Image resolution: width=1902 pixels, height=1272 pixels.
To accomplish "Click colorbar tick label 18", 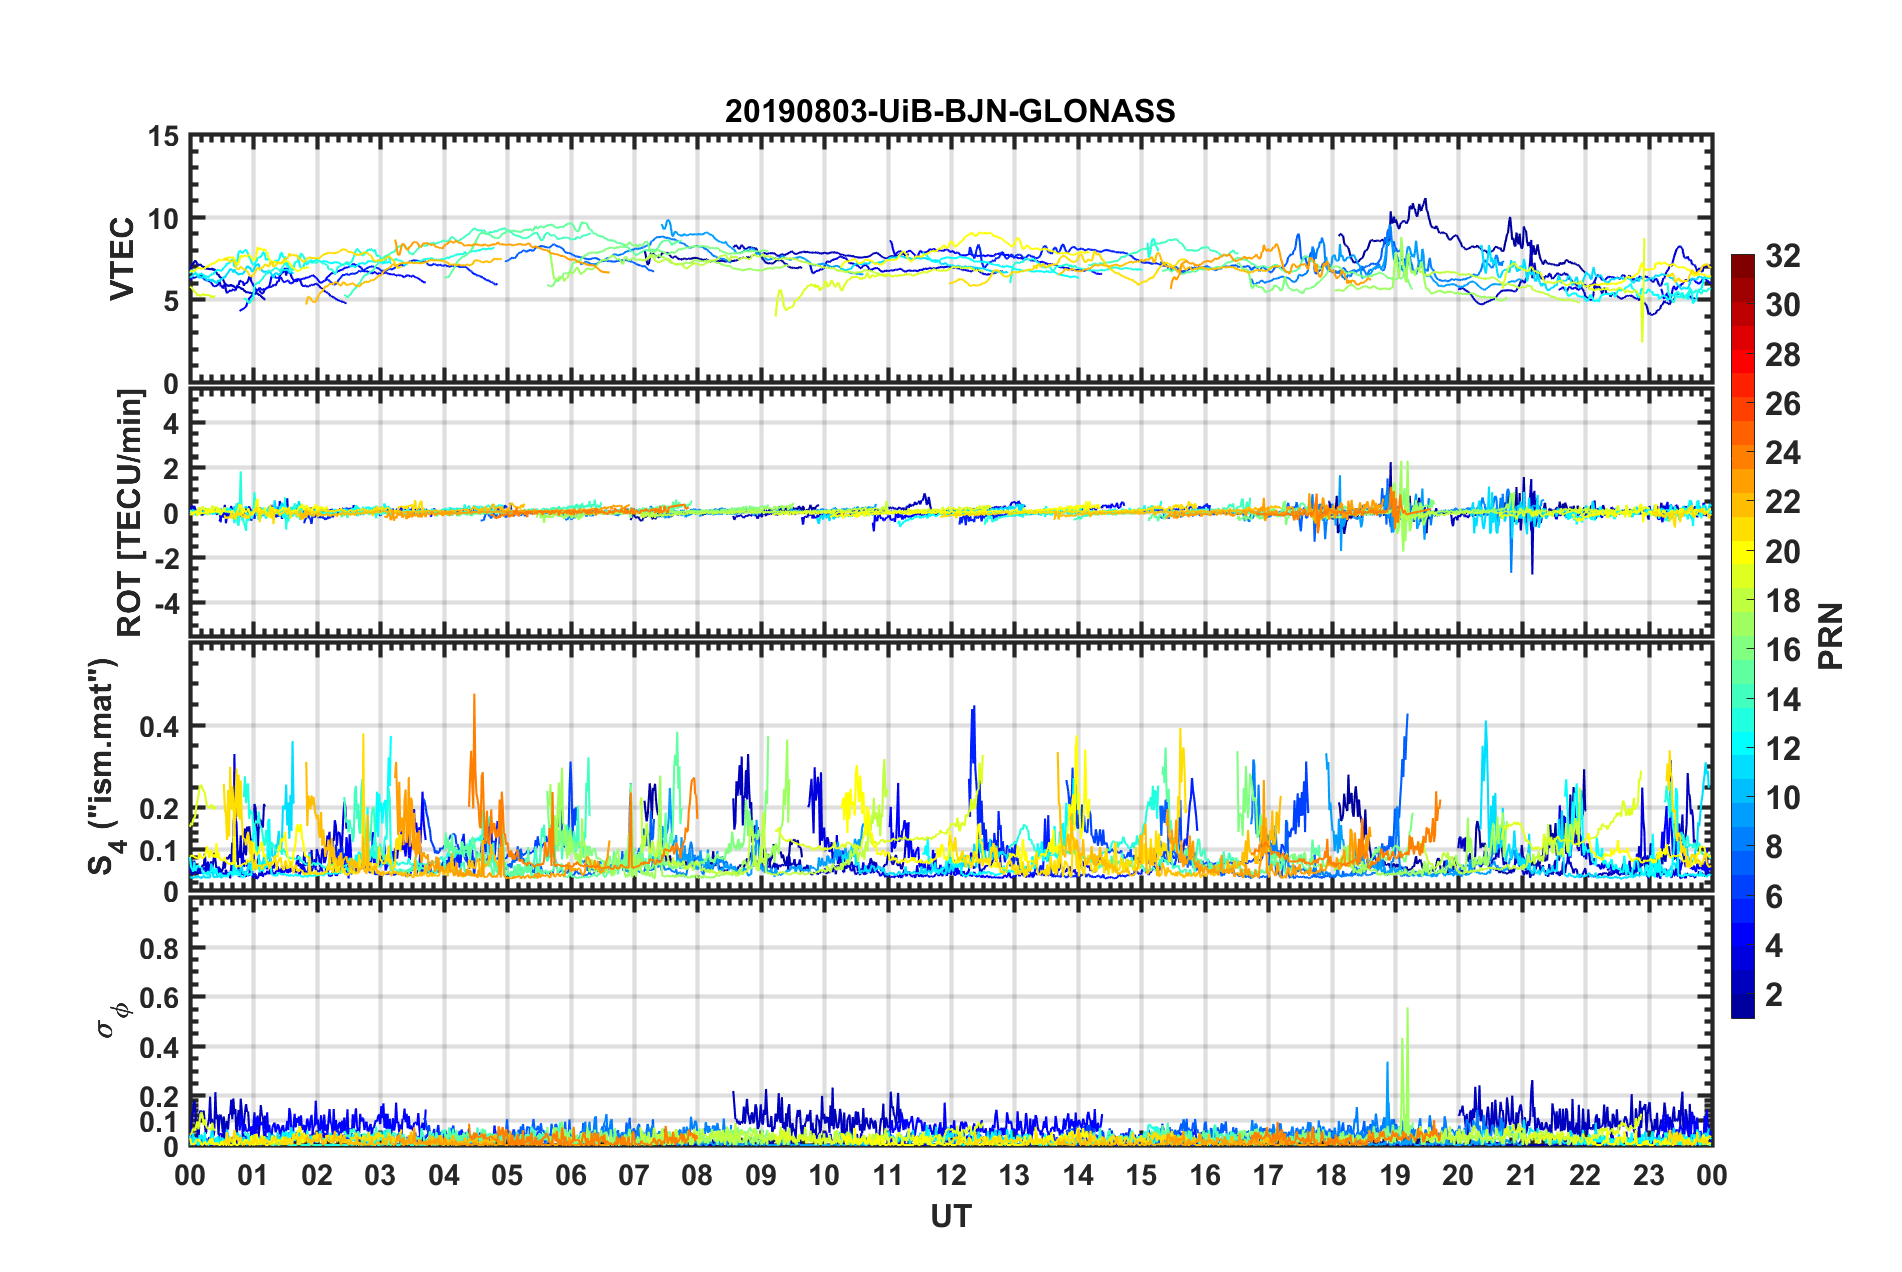I will [1783, 601].
